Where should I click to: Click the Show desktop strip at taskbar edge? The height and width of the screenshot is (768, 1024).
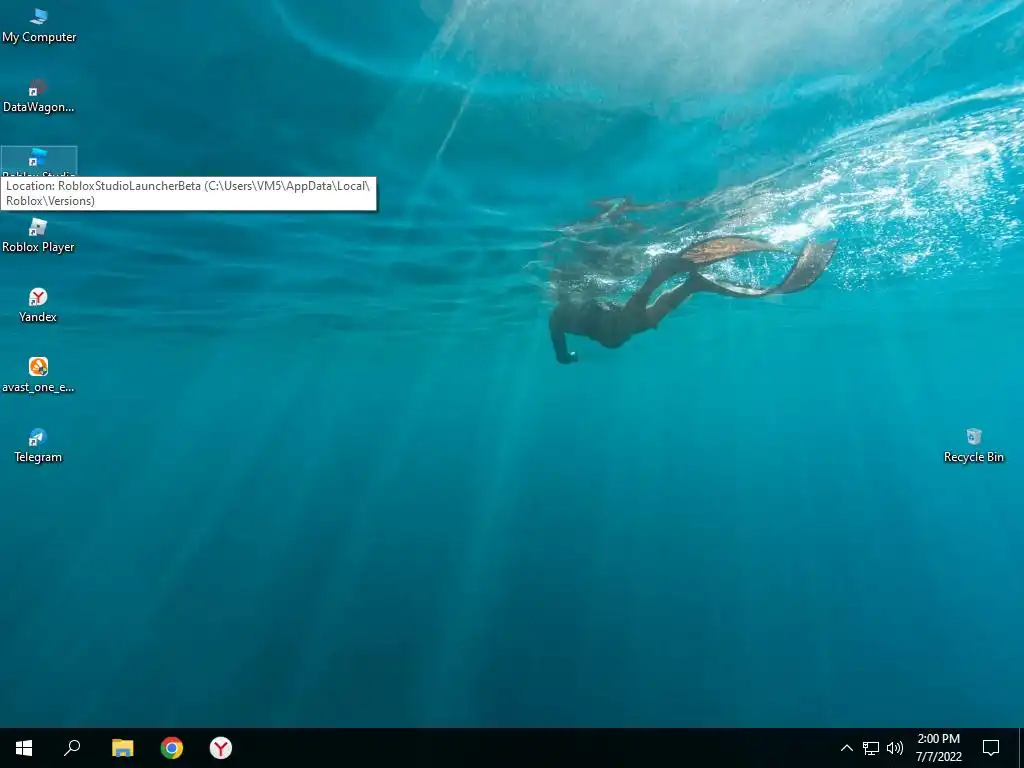1021,748
